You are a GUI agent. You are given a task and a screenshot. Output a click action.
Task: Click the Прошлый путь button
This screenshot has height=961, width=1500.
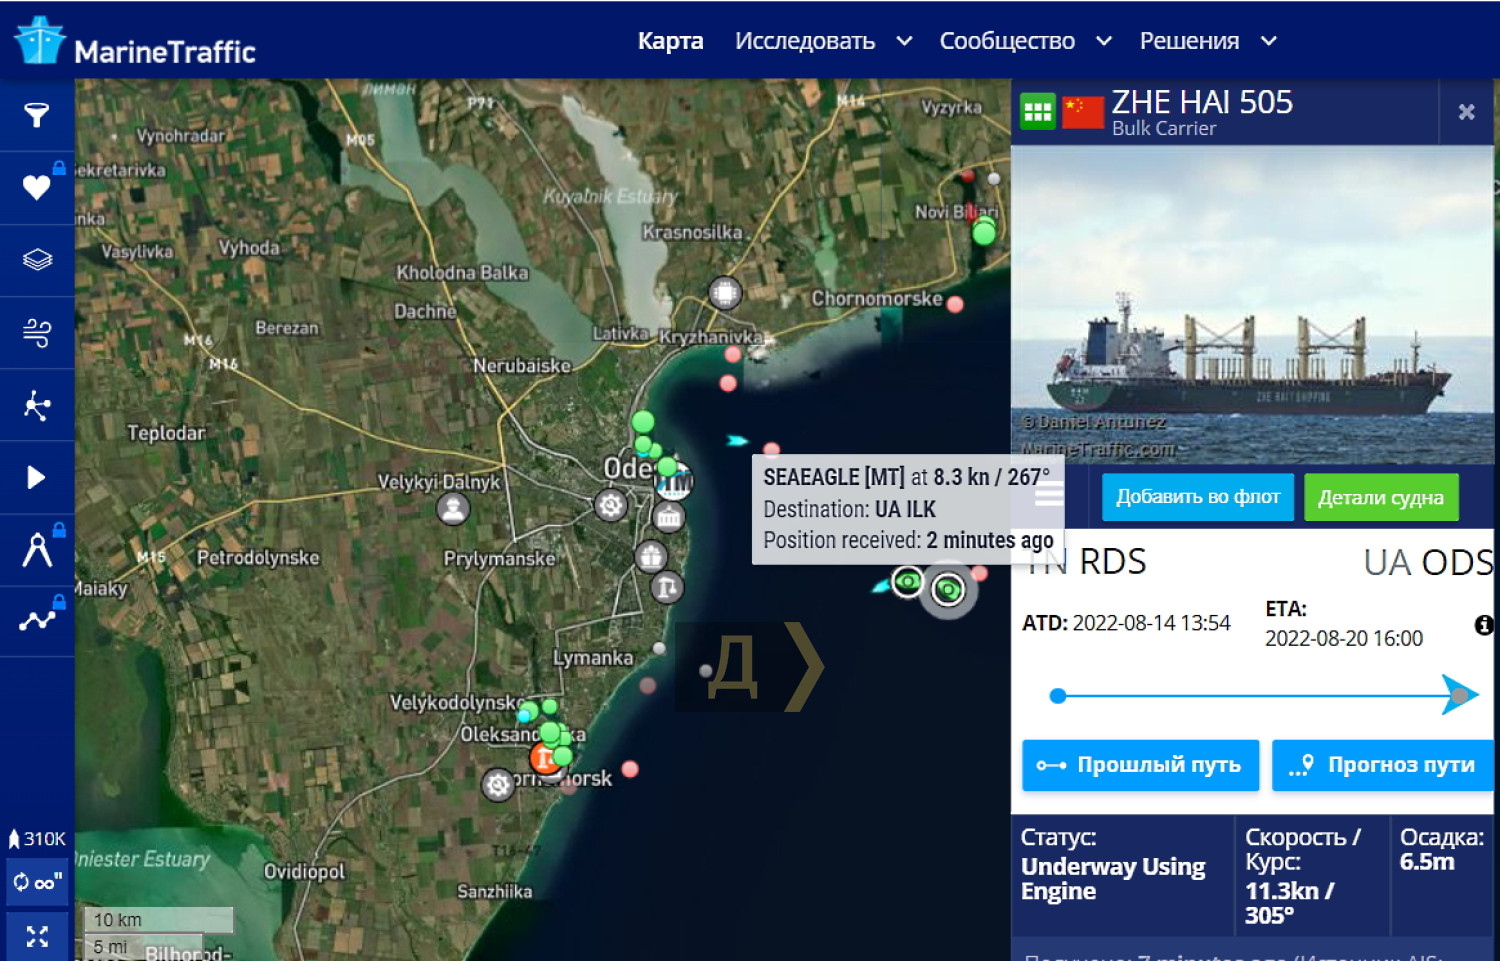tap(1140, 765)
